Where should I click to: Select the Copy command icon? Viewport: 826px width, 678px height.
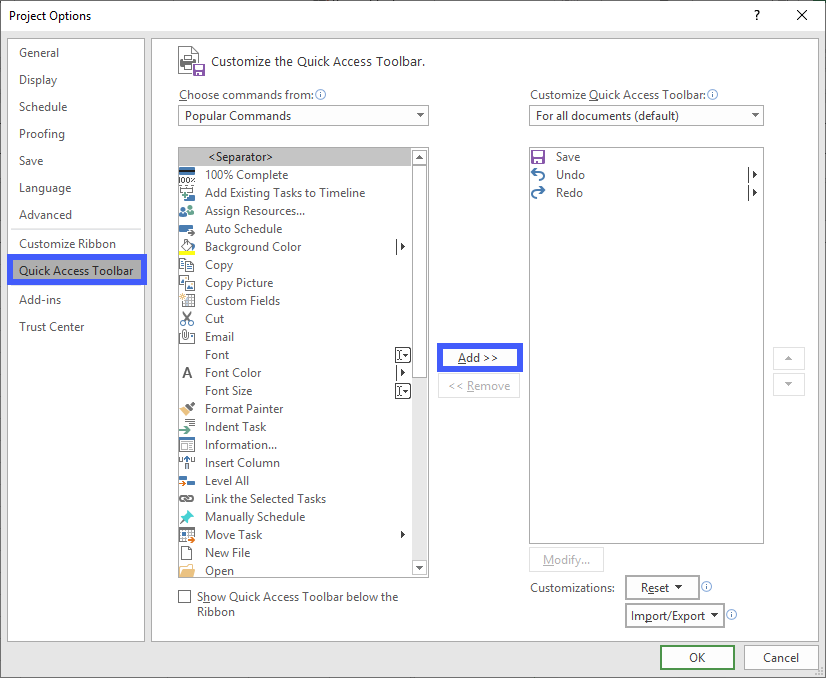(x=186, y=265)
